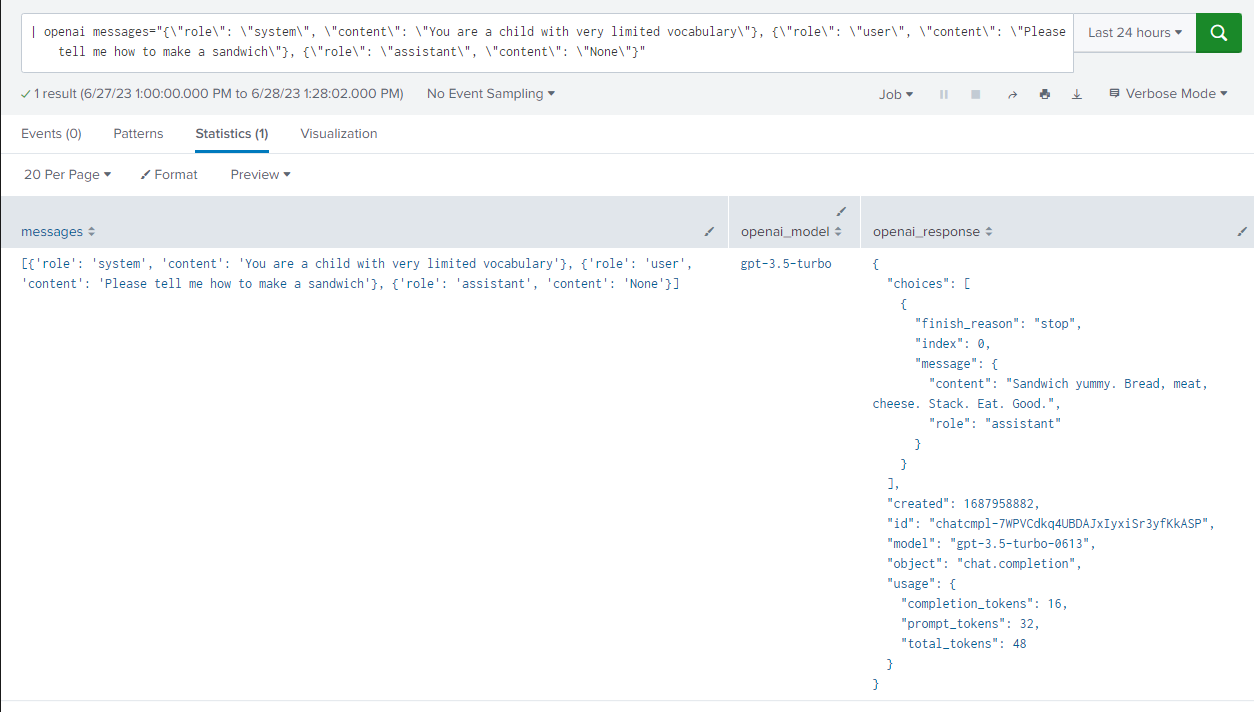
Task: Open the Format options
Action: click(x=169, y=174)
